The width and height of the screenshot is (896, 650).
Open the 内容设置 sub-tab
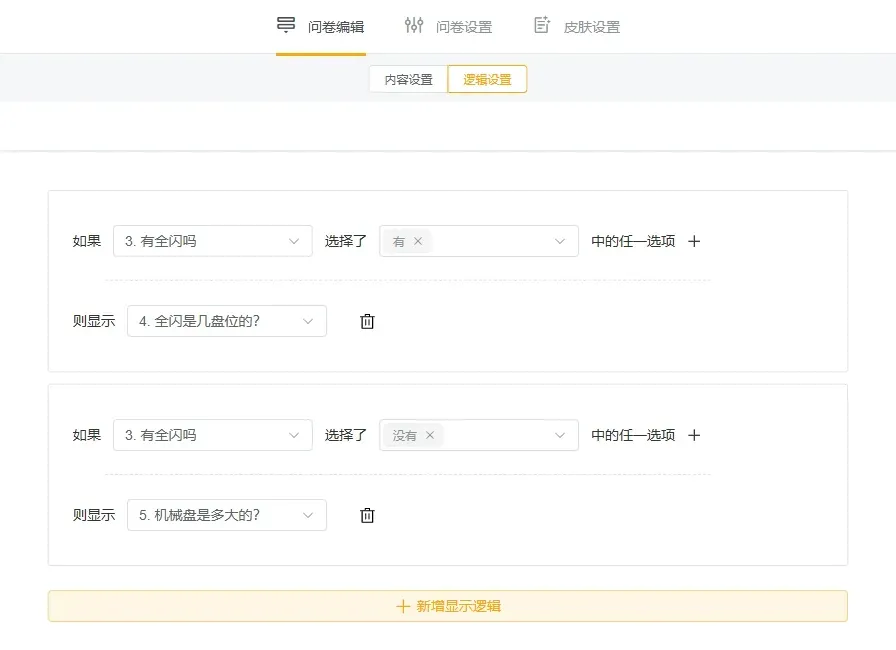tap(409, 80)
